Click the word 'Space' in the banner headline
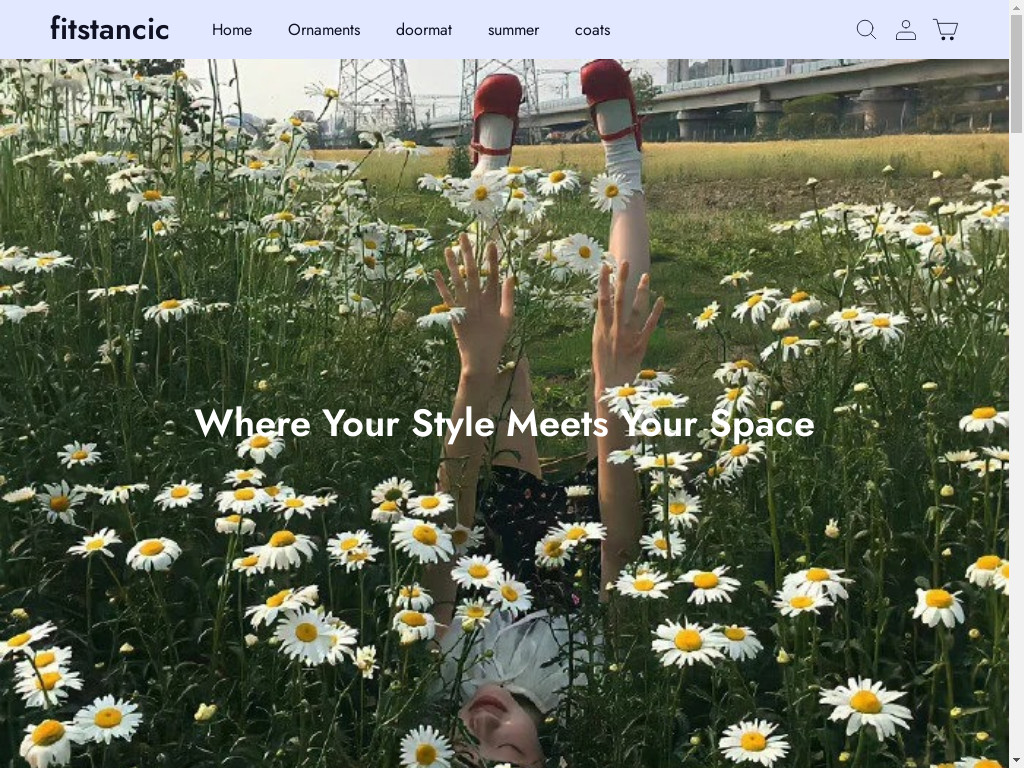 (762, 424)
